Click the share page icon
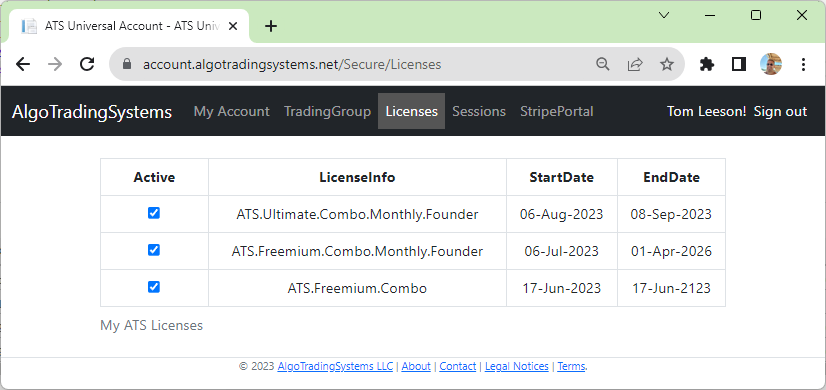826x390 pixels. point(635,64)
